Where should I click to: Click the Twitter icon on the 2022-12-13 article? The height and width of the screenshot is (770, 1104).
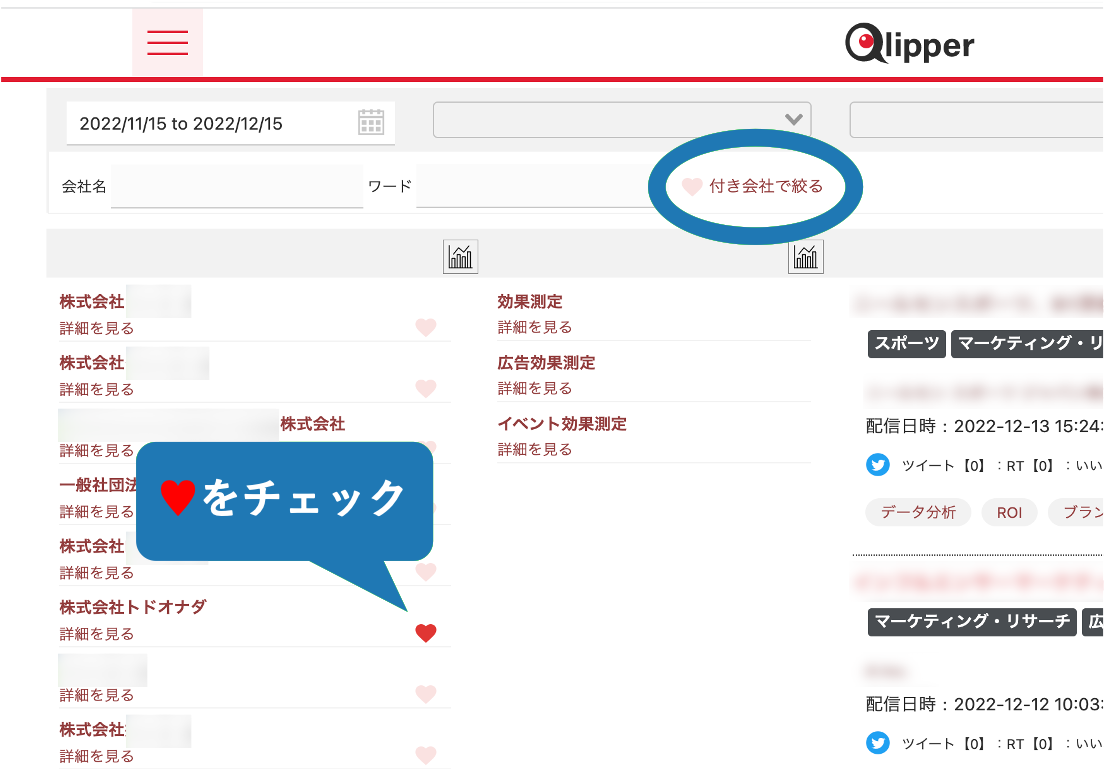(878, 465)
